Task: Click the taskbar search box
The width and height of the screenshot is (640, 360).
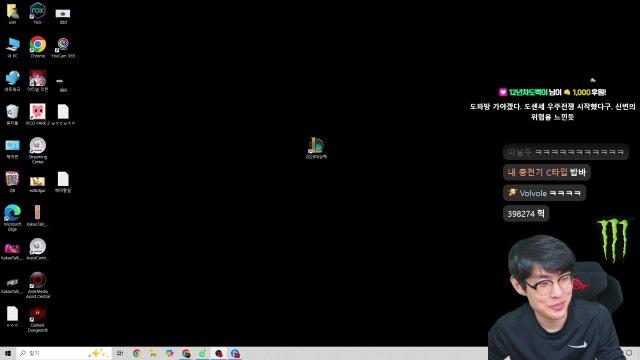Action: coord(63,353)
